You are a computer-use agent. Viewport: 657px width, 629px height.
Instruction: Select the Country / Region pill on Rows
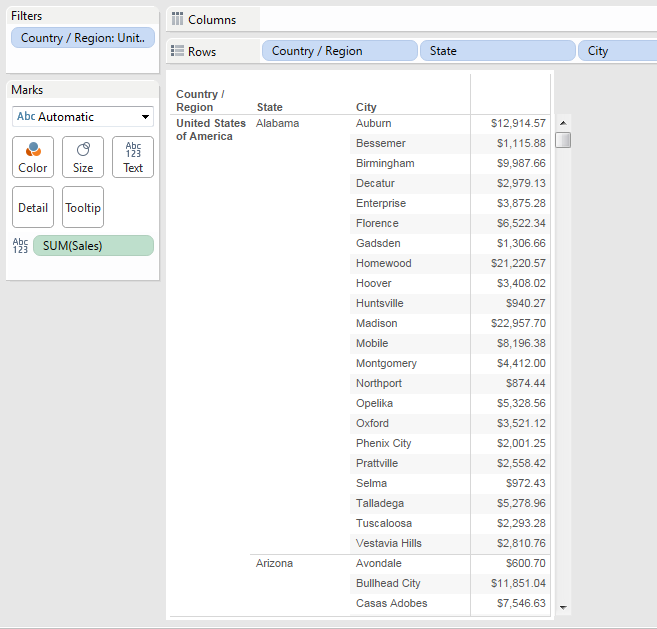(340, 51)
